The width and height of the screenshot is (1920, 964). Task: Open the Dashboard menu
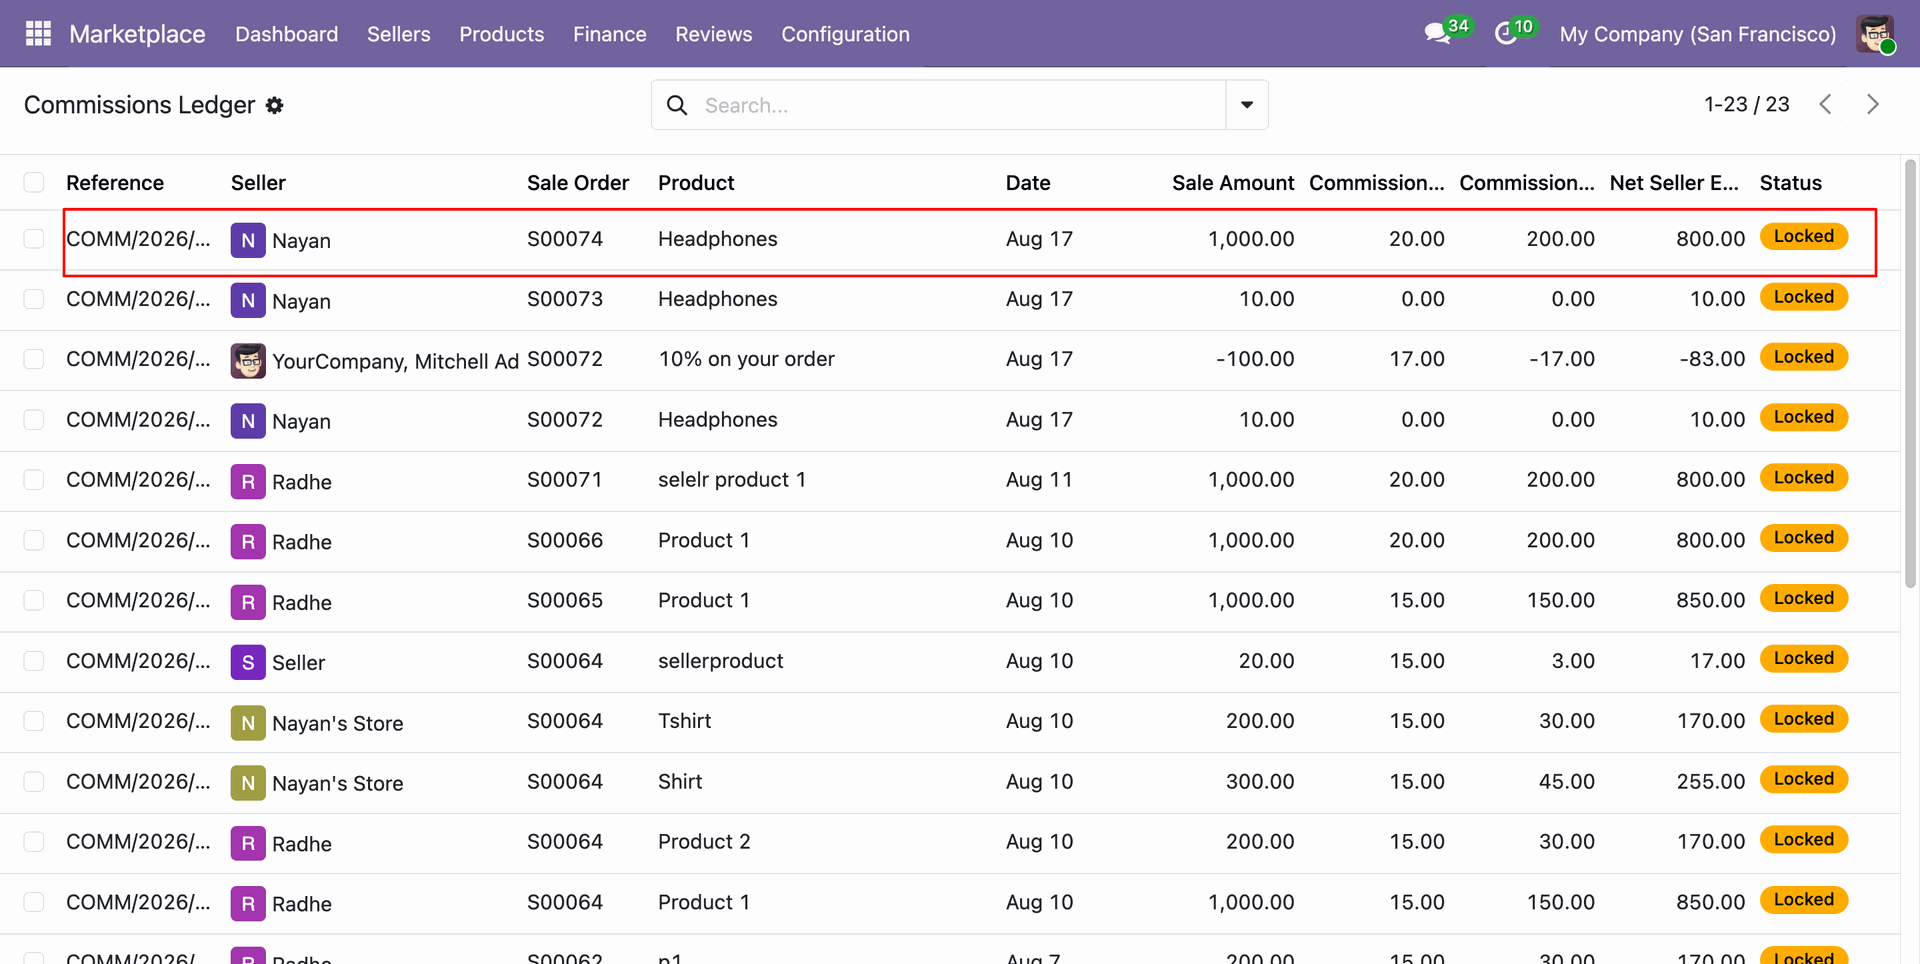click(286, 34)
